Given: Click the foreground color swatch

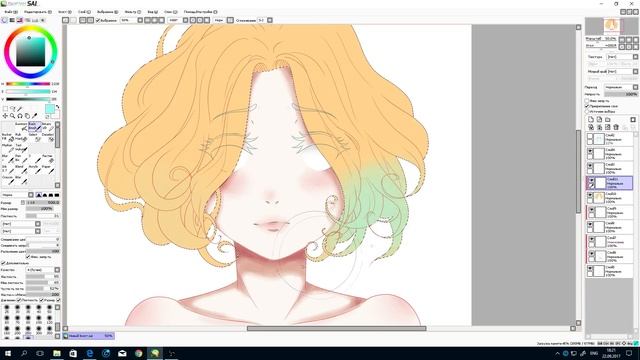Looking at the screenshot, I should (x=49, y=109).
